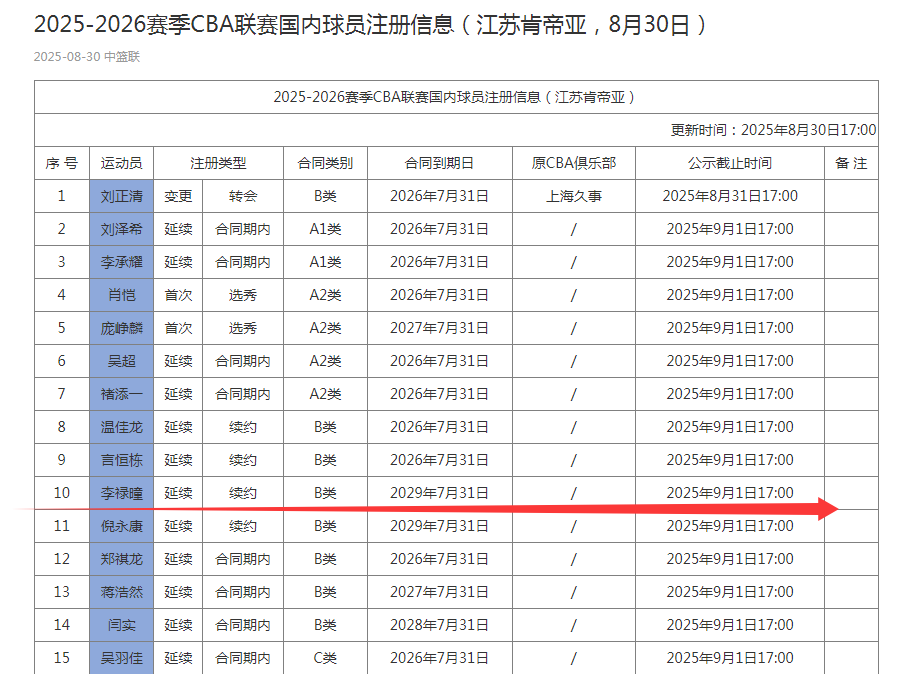Select player name 温佳龙
The height and width of the screenshot is (674, 915).
(121, 427)
